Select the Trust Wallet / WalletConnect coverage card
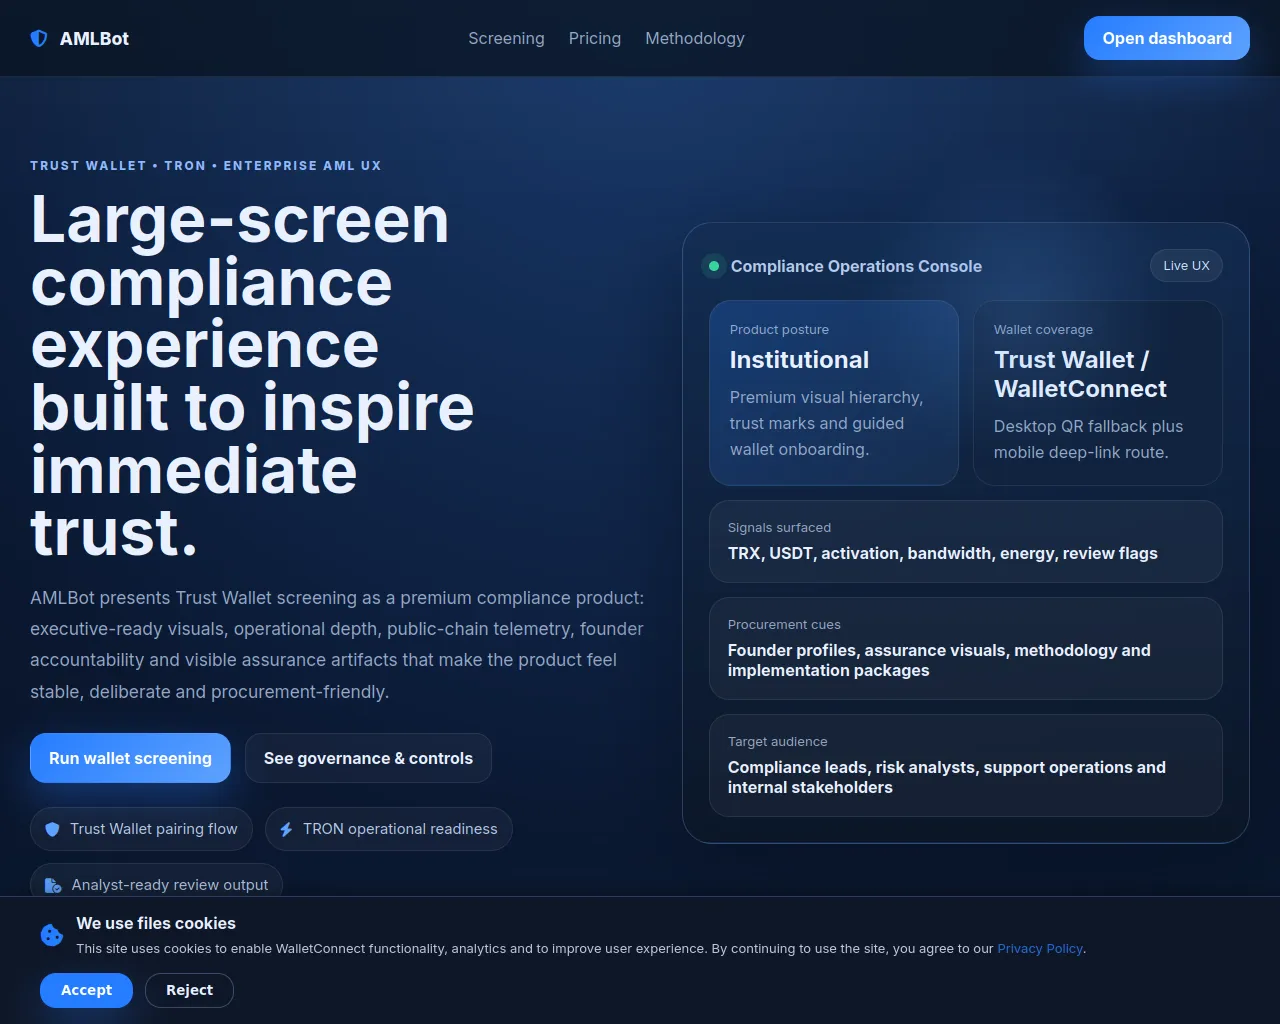Viewport: 1280px width, 1024px height. click(1098, 393)
